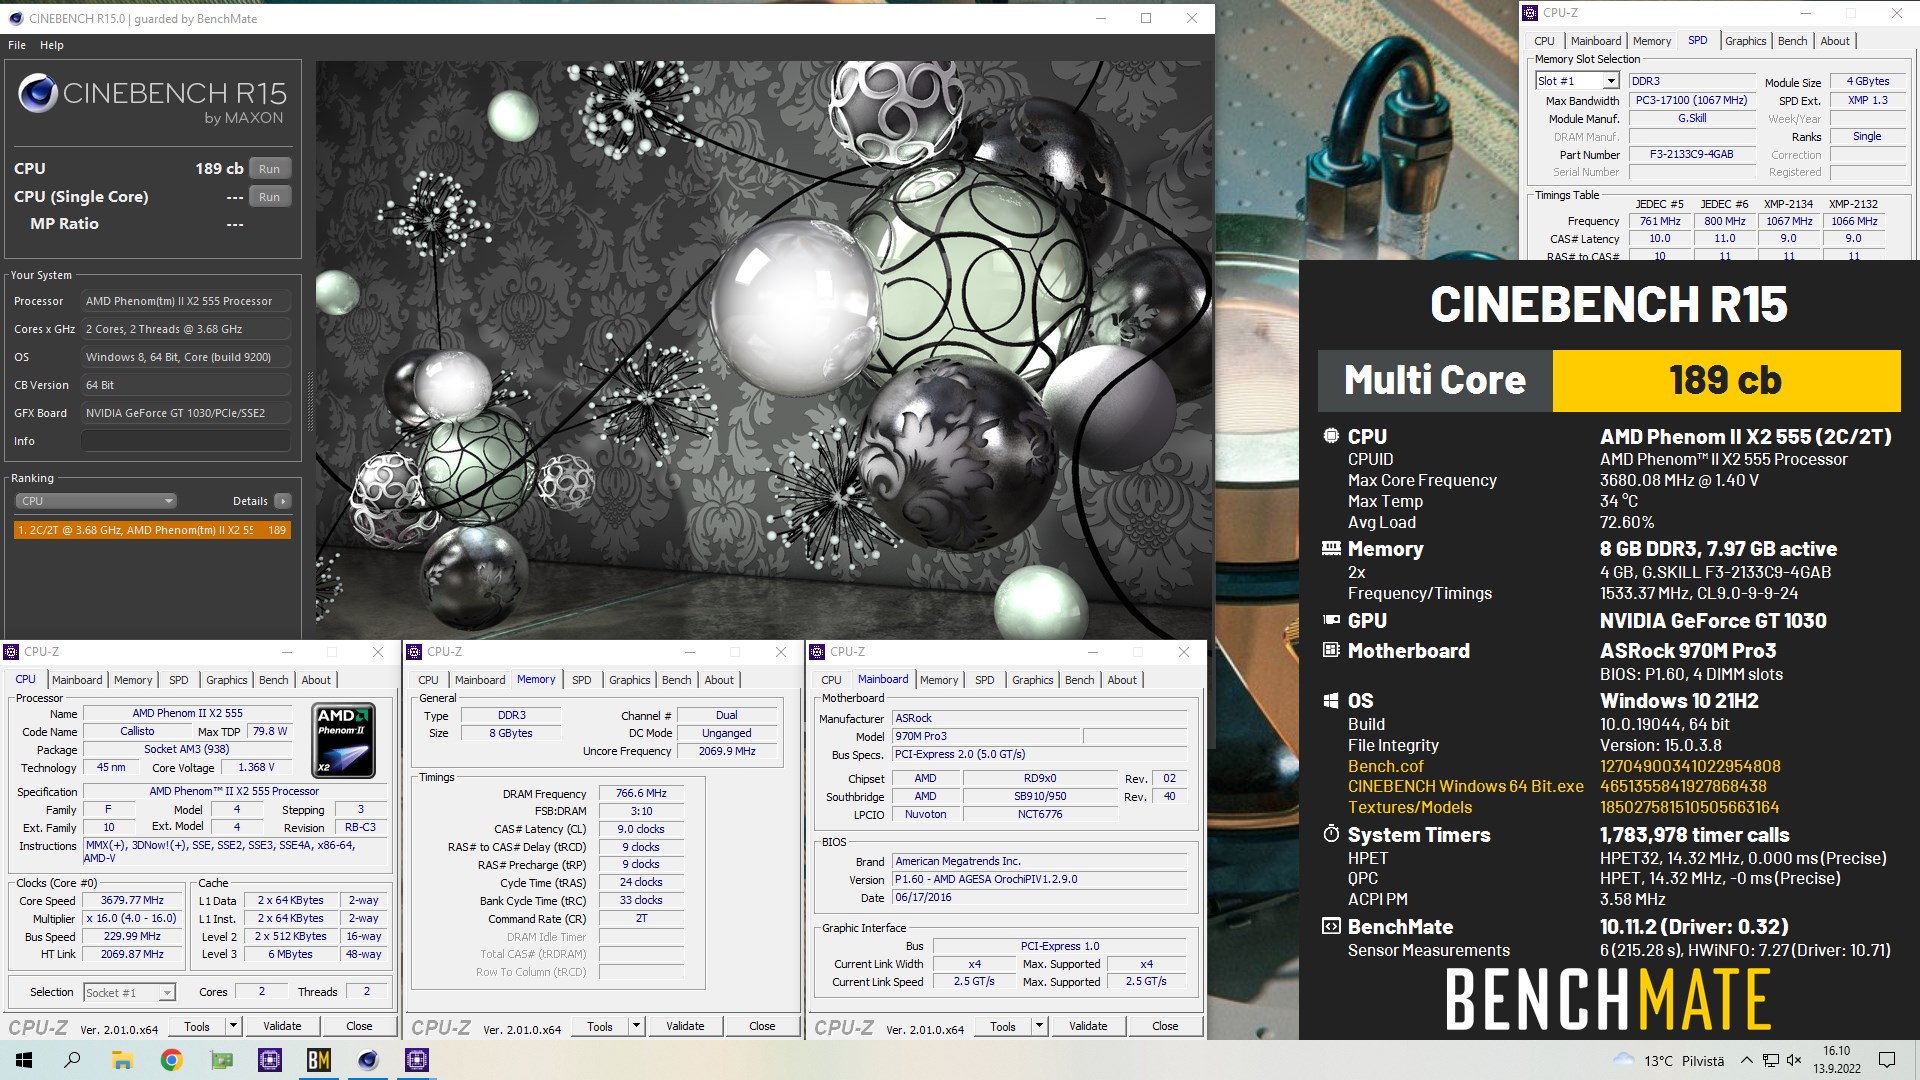1920x1080 pixels.
Task: Open CPU-Z taskbar icon left of BenchMate
Action: pyautogui.click(x=270, y=1060)
